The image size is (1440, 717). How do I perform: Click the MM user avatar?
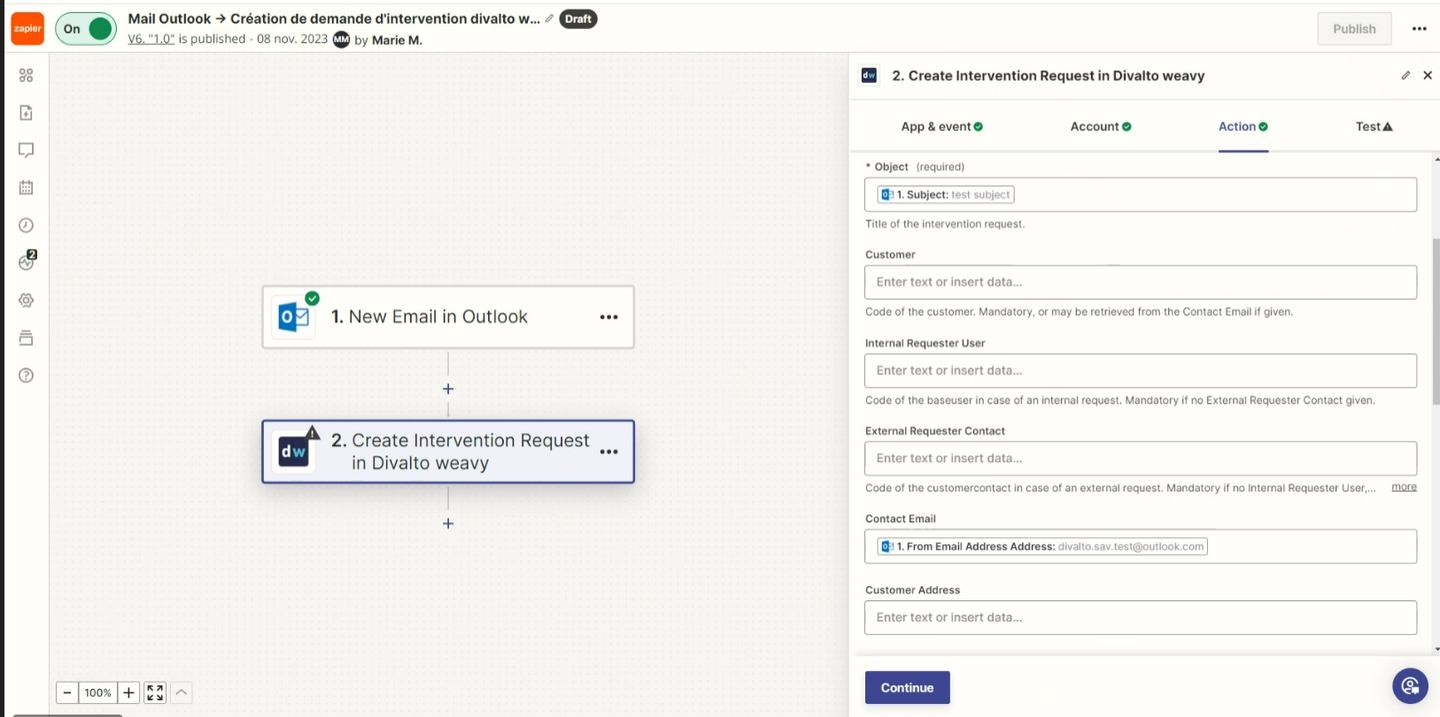(341, 39)
